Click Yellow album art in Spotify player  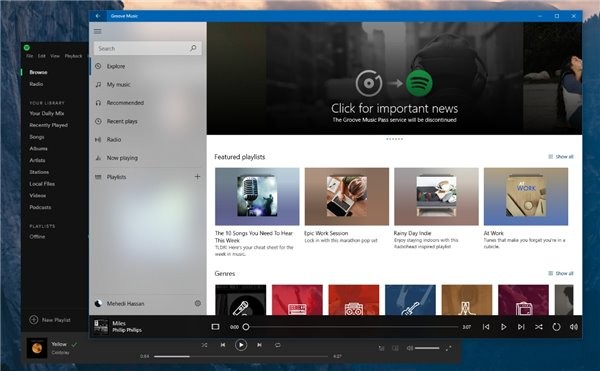[x=37, y=348]
